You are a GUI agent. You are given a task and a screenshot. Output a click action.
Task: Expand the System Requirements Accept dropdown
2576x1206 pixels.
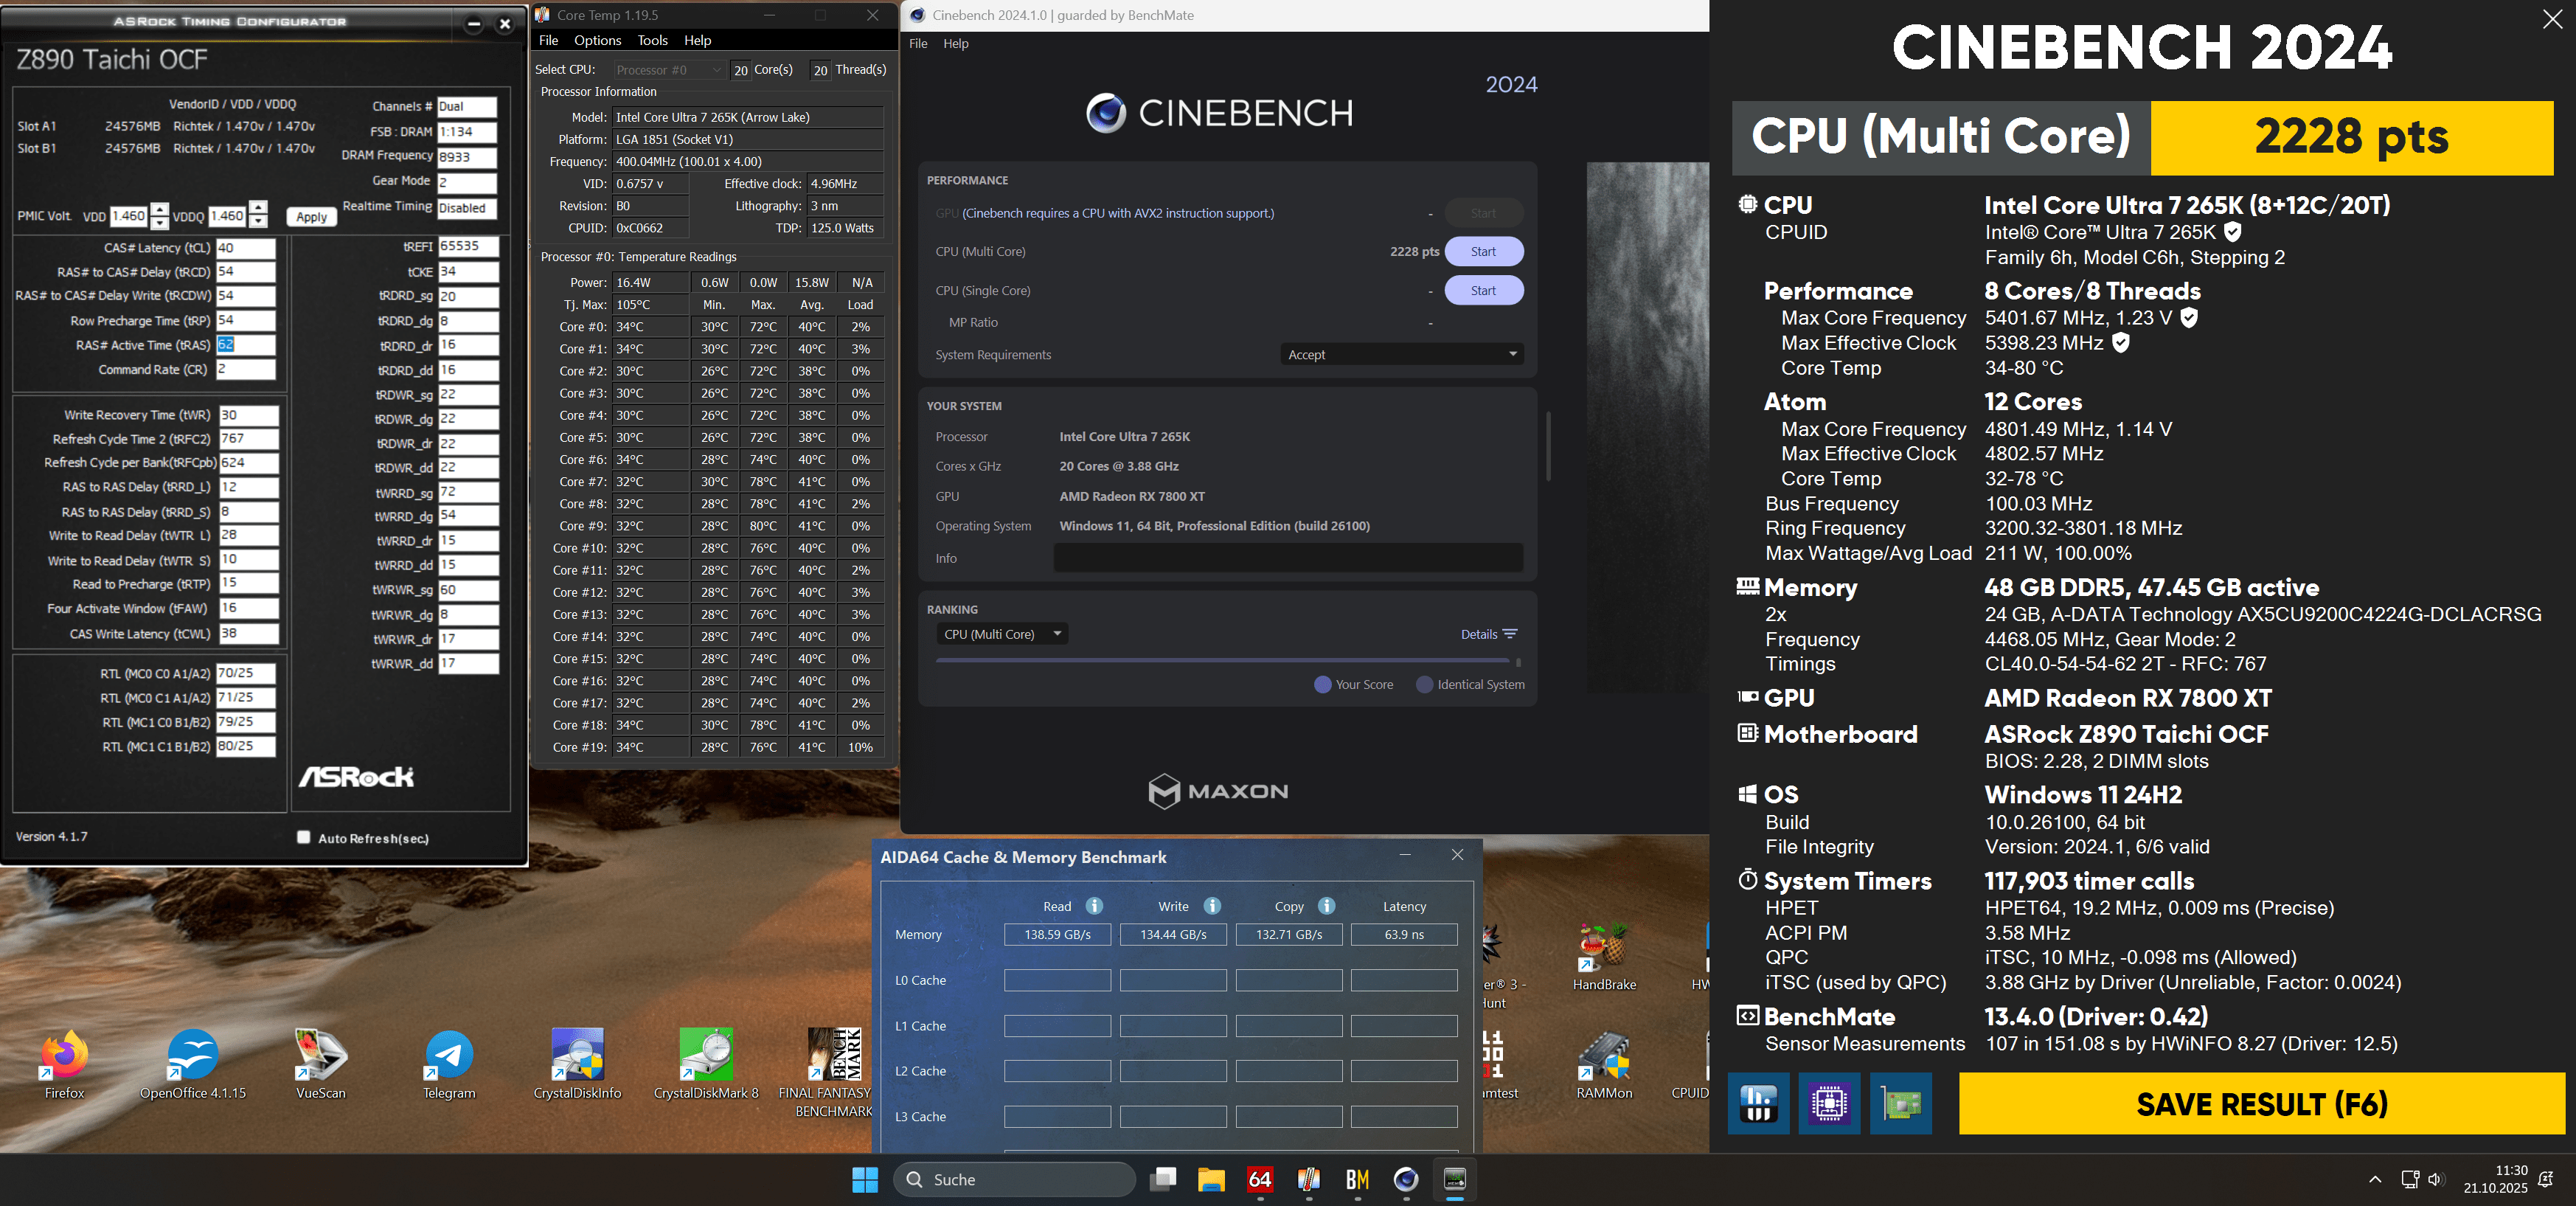[x=1401, y=355]
